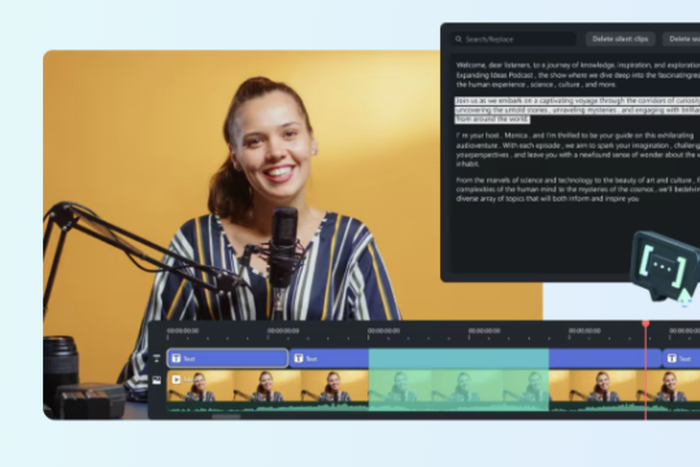The image size is (700, 467).
Task: Click the Delete silent clips button
Action: pyautogui.click(x=620, y=39)
